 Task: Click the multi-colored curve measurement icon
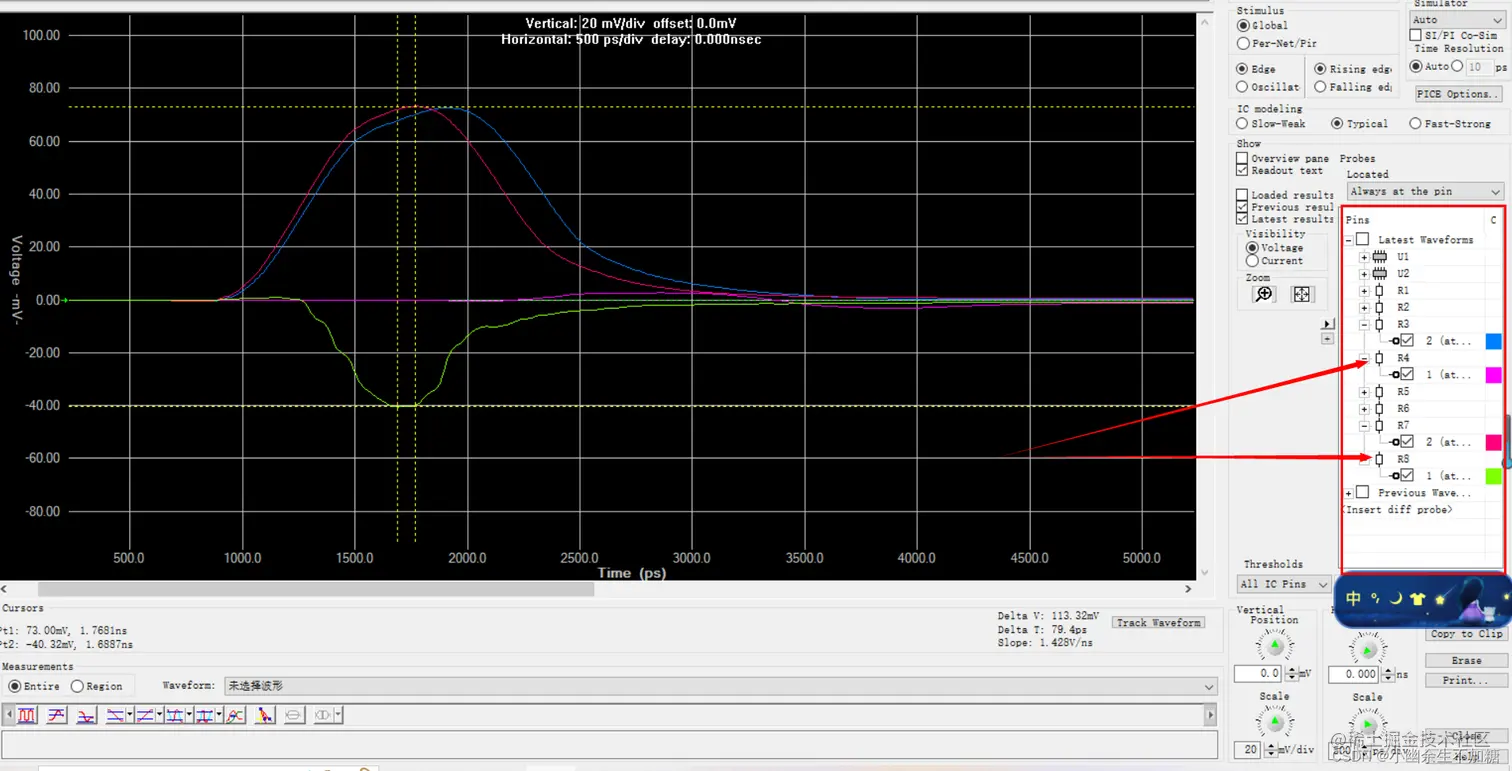coord(235,715)
